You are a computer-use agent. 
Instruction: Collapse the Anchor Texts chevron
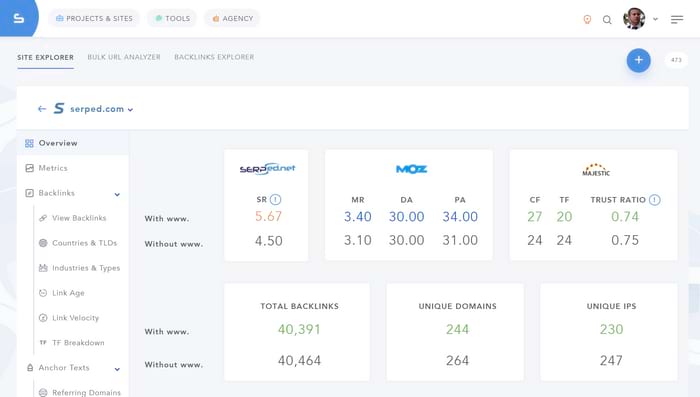pyautogui.click(x=117, y=369)
